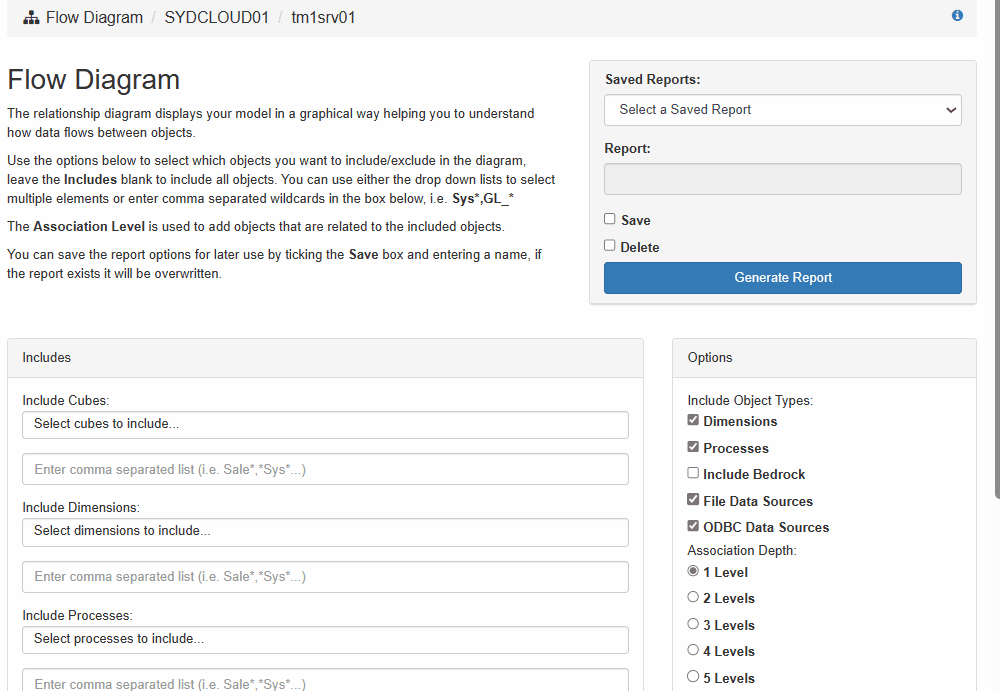Image resolution: width=1000 pixels, height=691 pixels.
Task: Click the cubes wildcard text box
Action: coord(325,469)
